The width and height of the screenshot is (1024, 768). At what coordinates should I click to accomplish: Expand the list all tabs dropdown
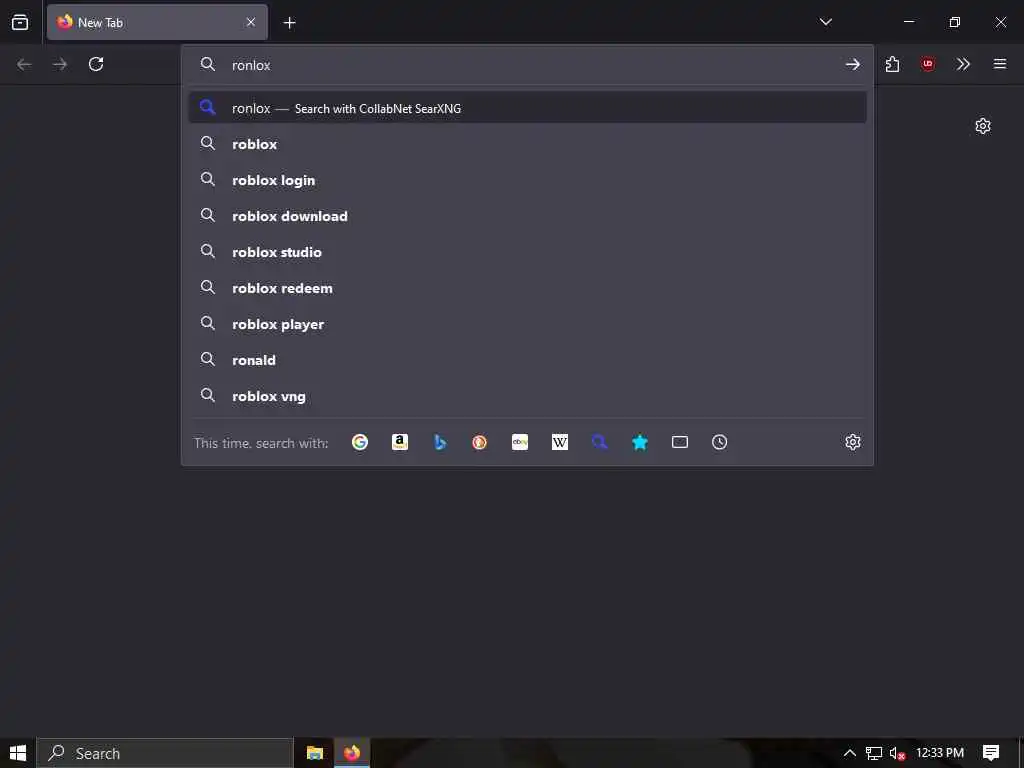coord(825,22)
